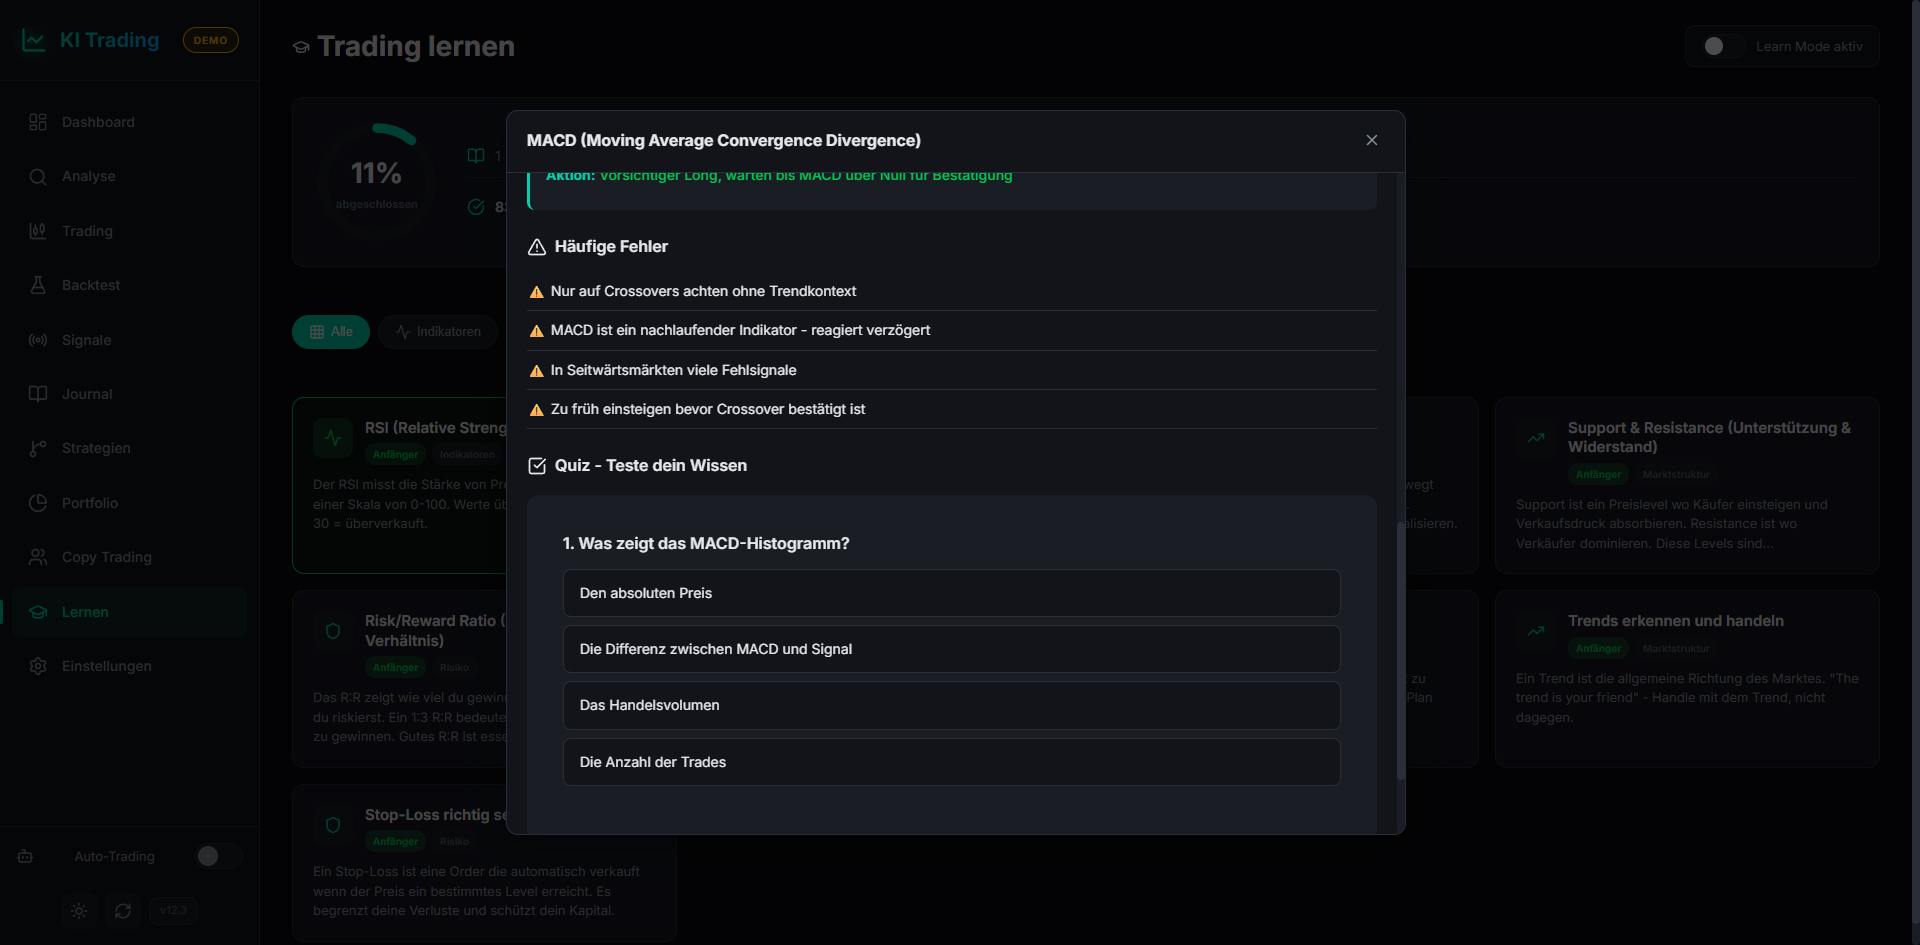Open Backtest flask icon in sidebar
Image resolution: width=1920 pixels, height=945 pixels.
pos(38,285)
